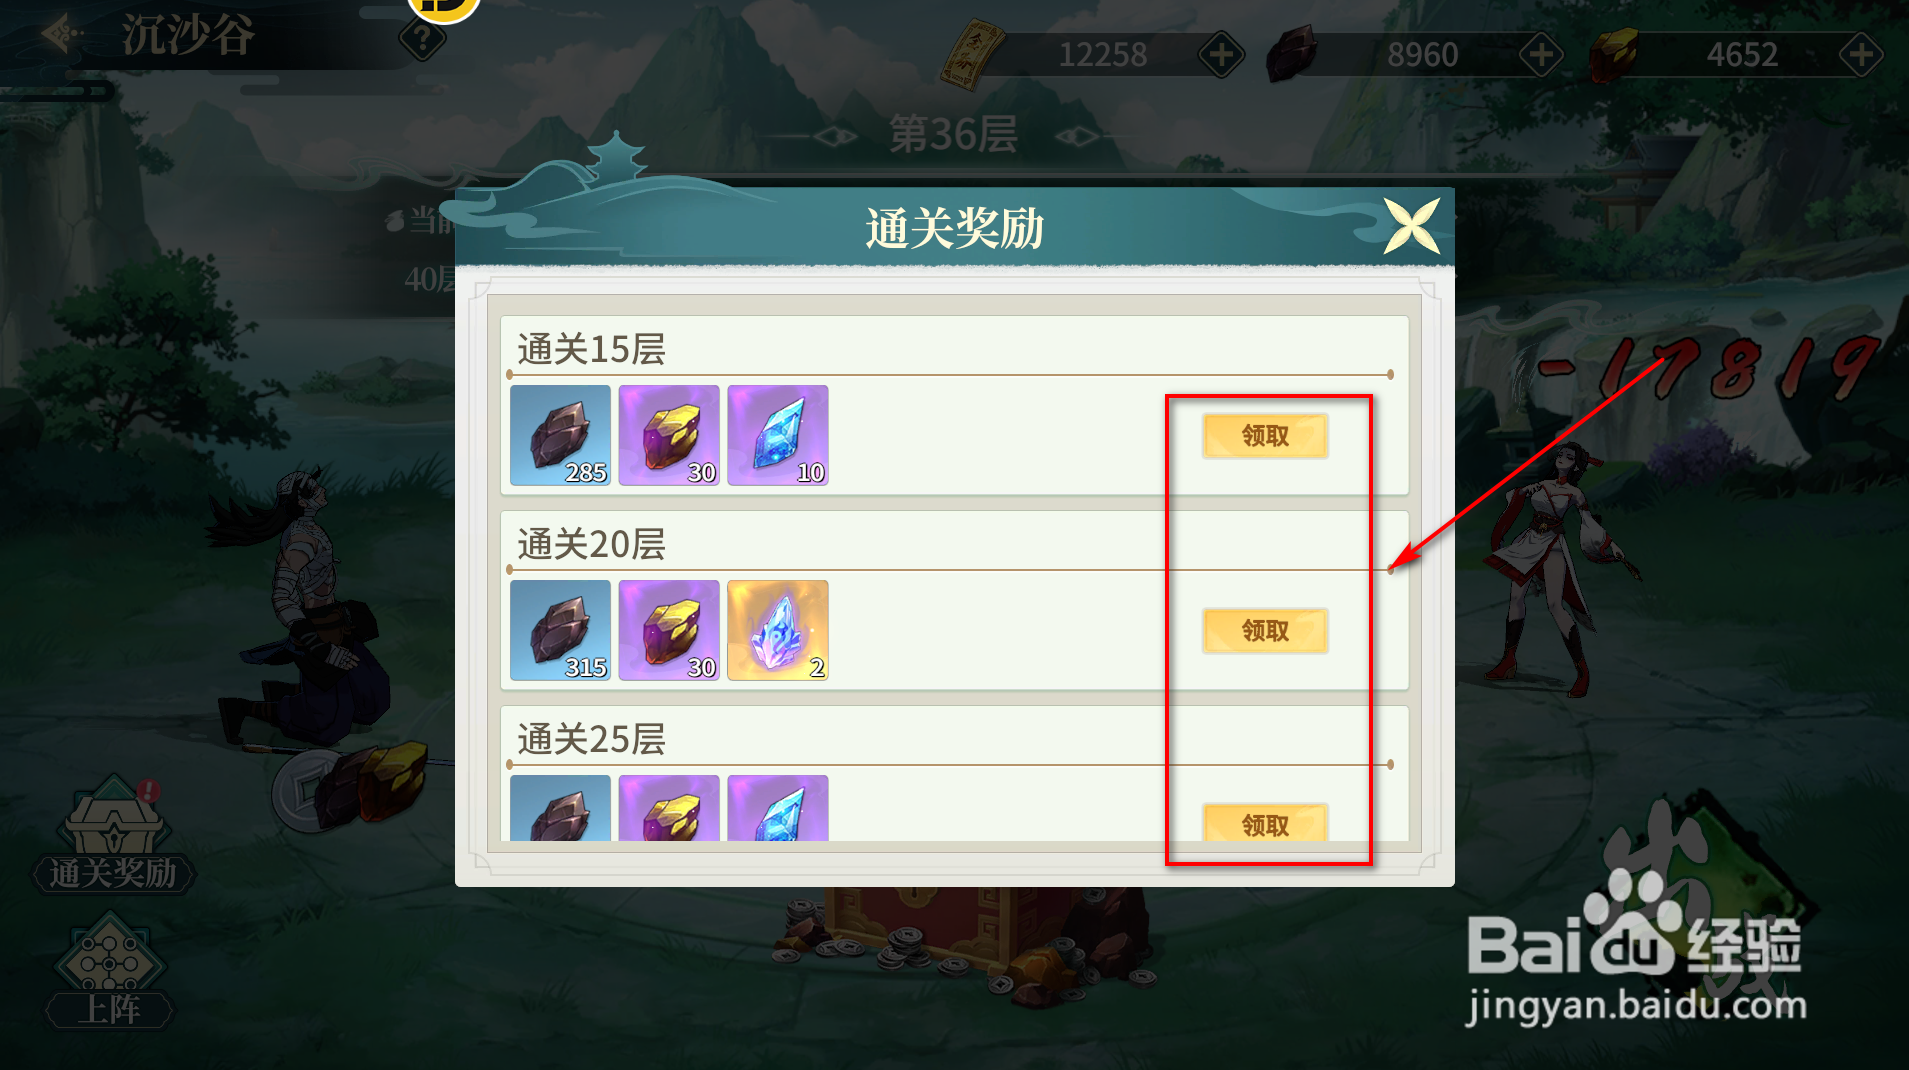Screen dimensions: 1909x1070
Task: Tap the golden crystal icon with 2
Action: point(778,631)
